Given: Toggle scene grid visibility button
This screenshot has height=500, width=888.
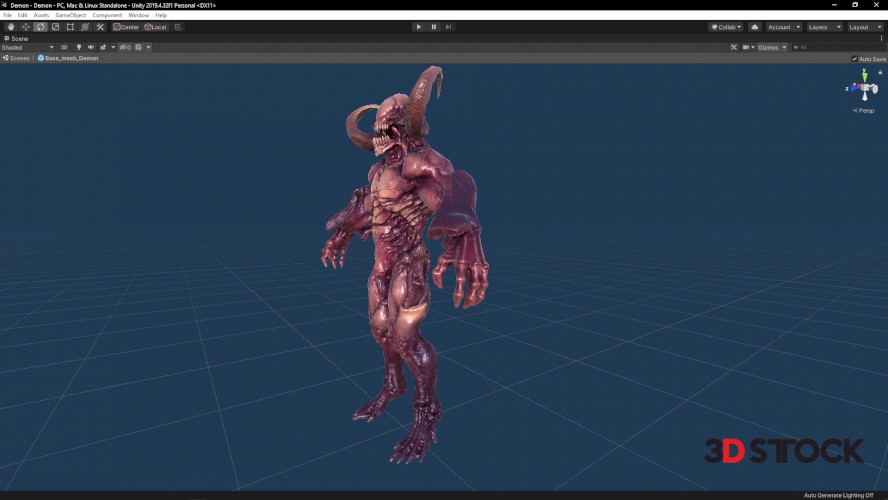Looking at the screenshot, I should [x=138, y=47].
